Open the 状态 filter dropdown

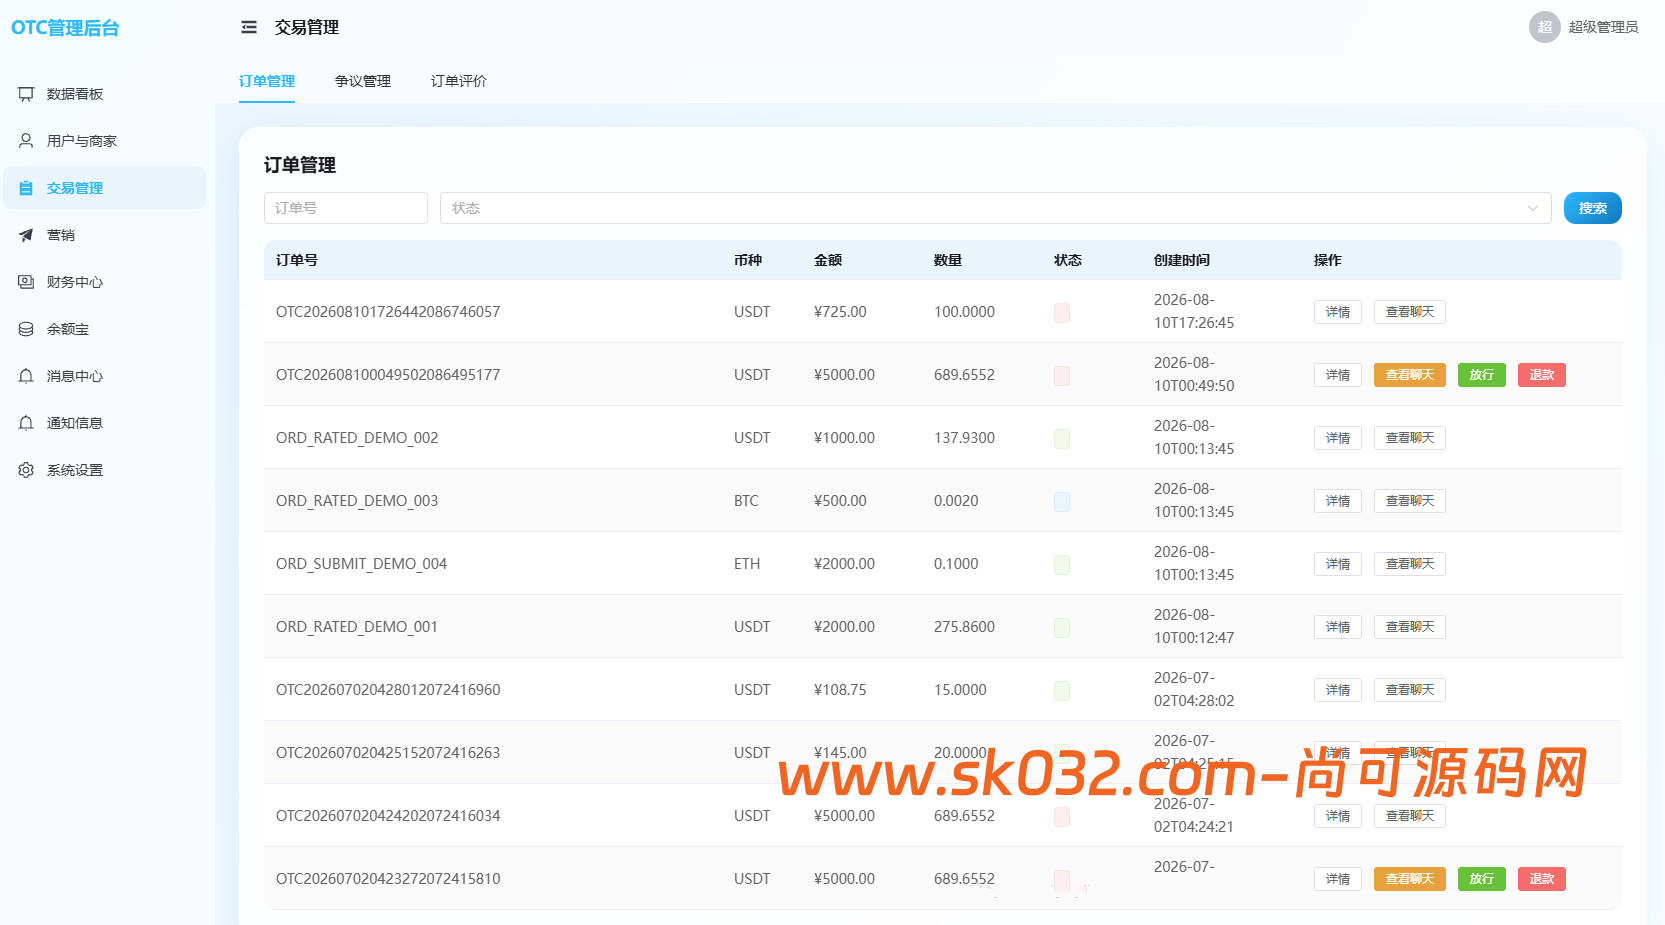coord(995,208)
